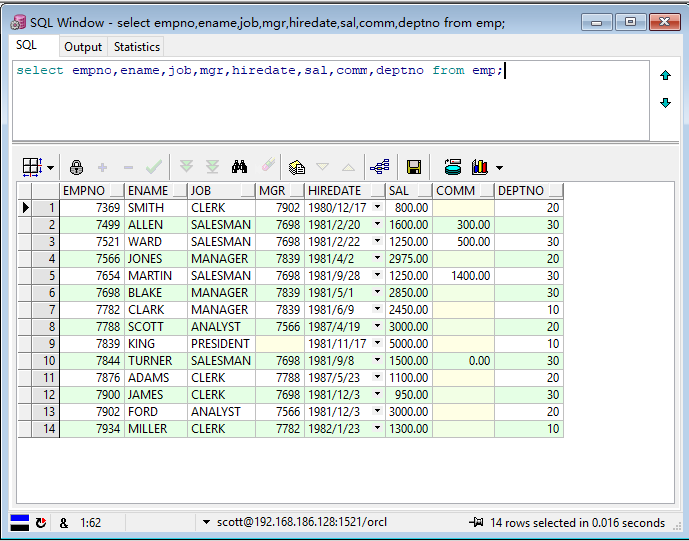This screenshot has width=689, height=541.
Task: Click the ENAME column header
Action: pos(156,191)
